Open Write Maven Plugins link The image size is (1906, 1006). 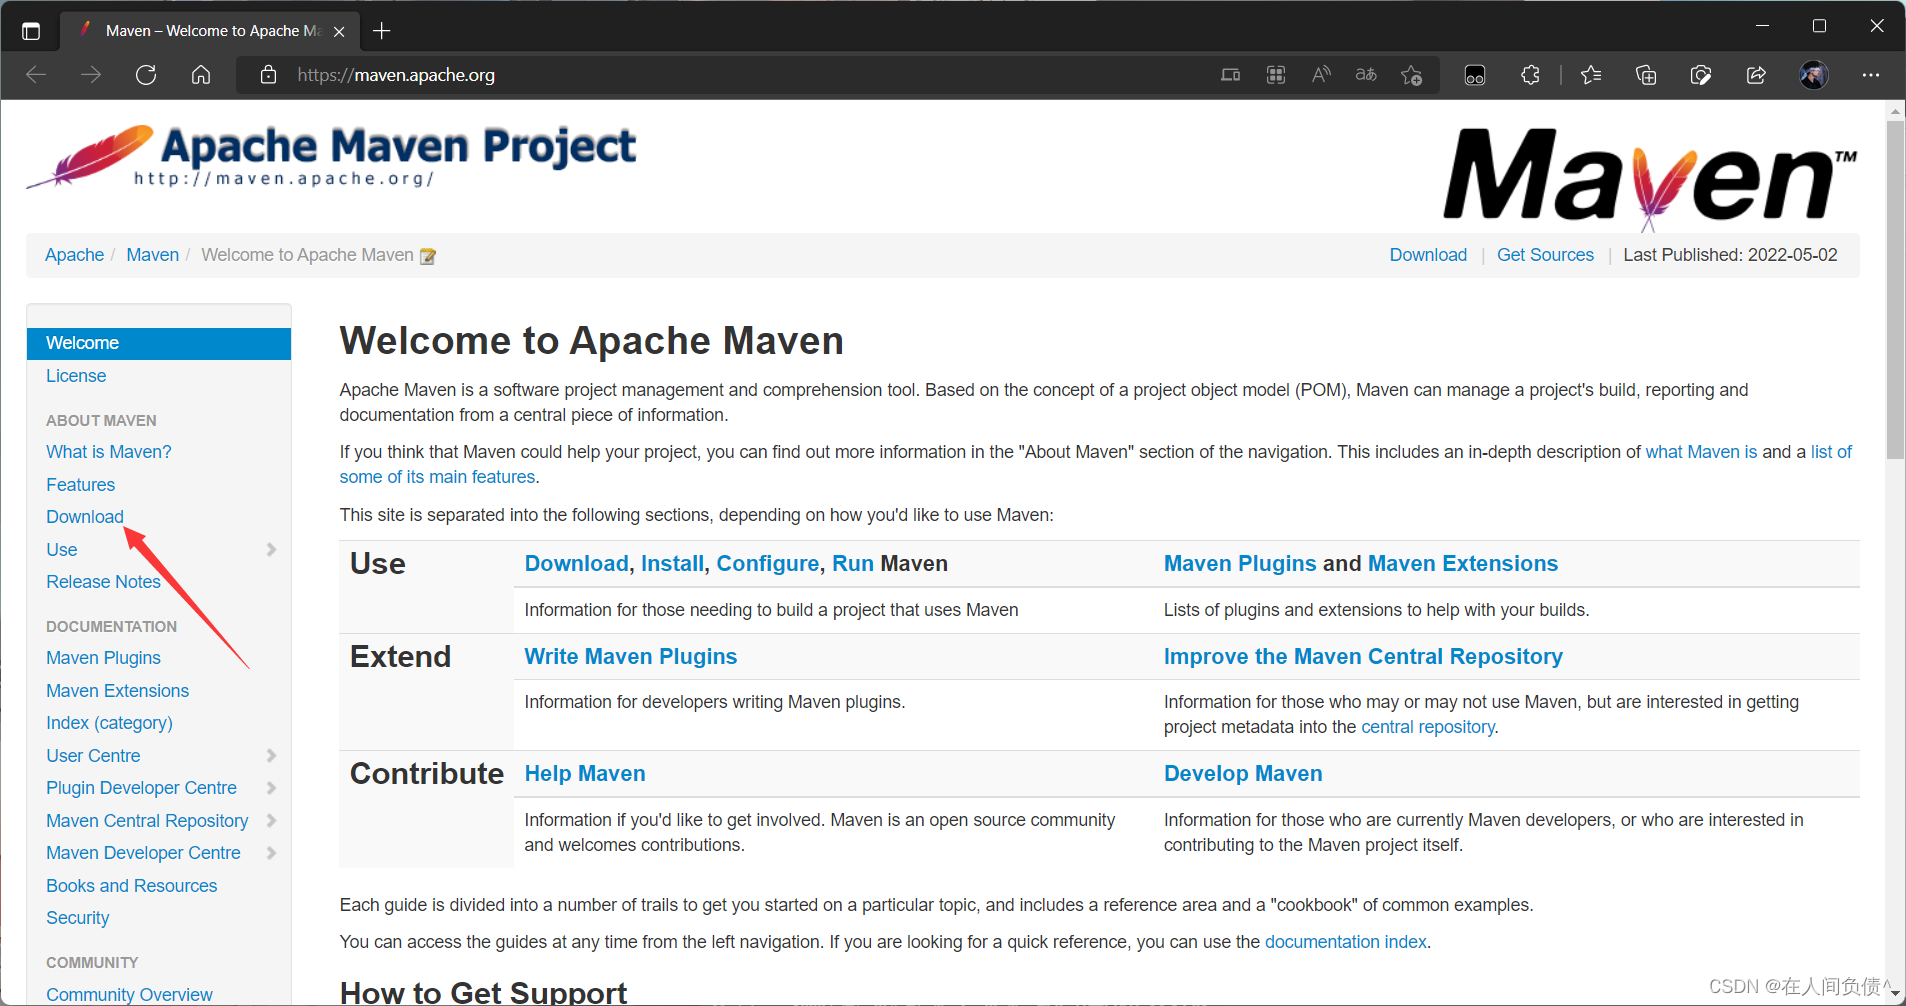631,657
